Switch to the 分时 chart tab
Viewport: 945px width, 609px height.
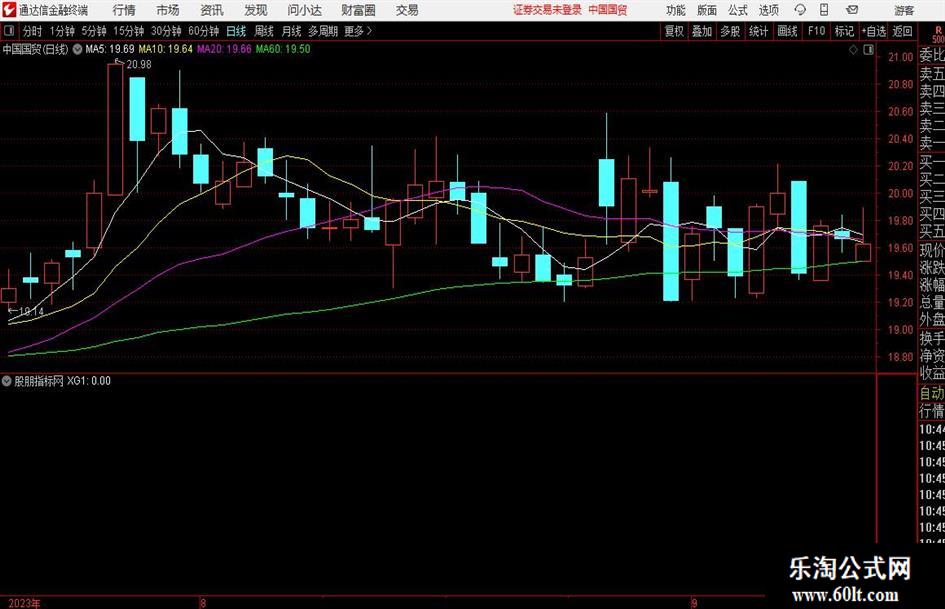tap(32, 31)
